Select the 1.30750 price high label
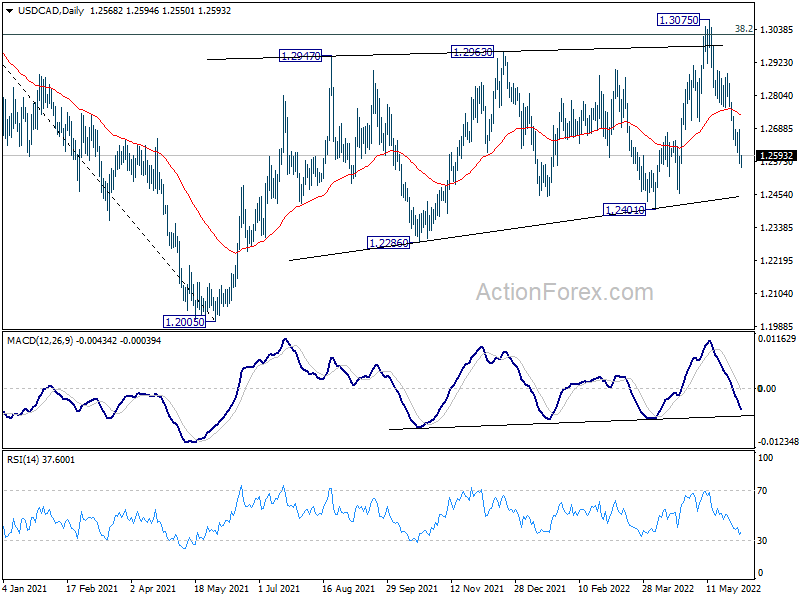800x600 pixels. point(679,20)
